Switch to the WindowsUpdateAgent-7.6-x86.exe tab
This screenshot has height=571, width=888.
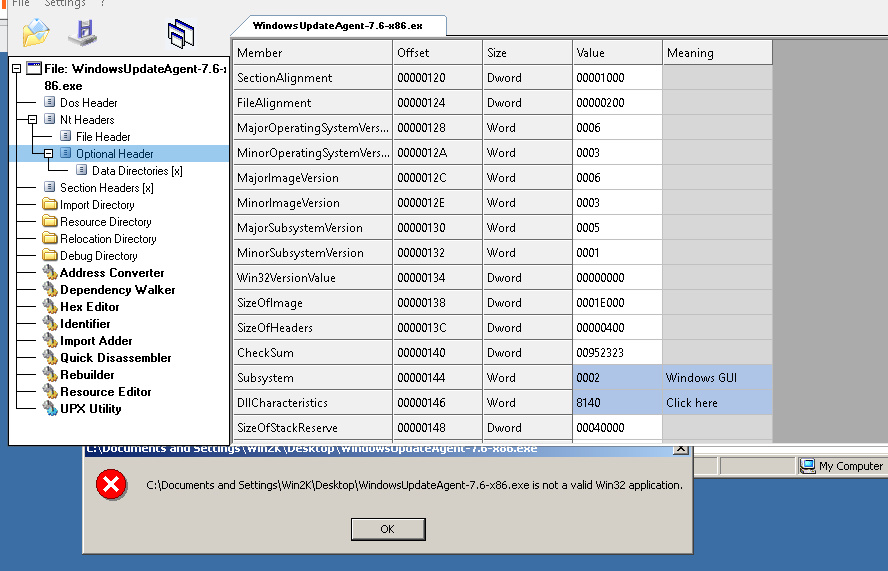[338, 25]
